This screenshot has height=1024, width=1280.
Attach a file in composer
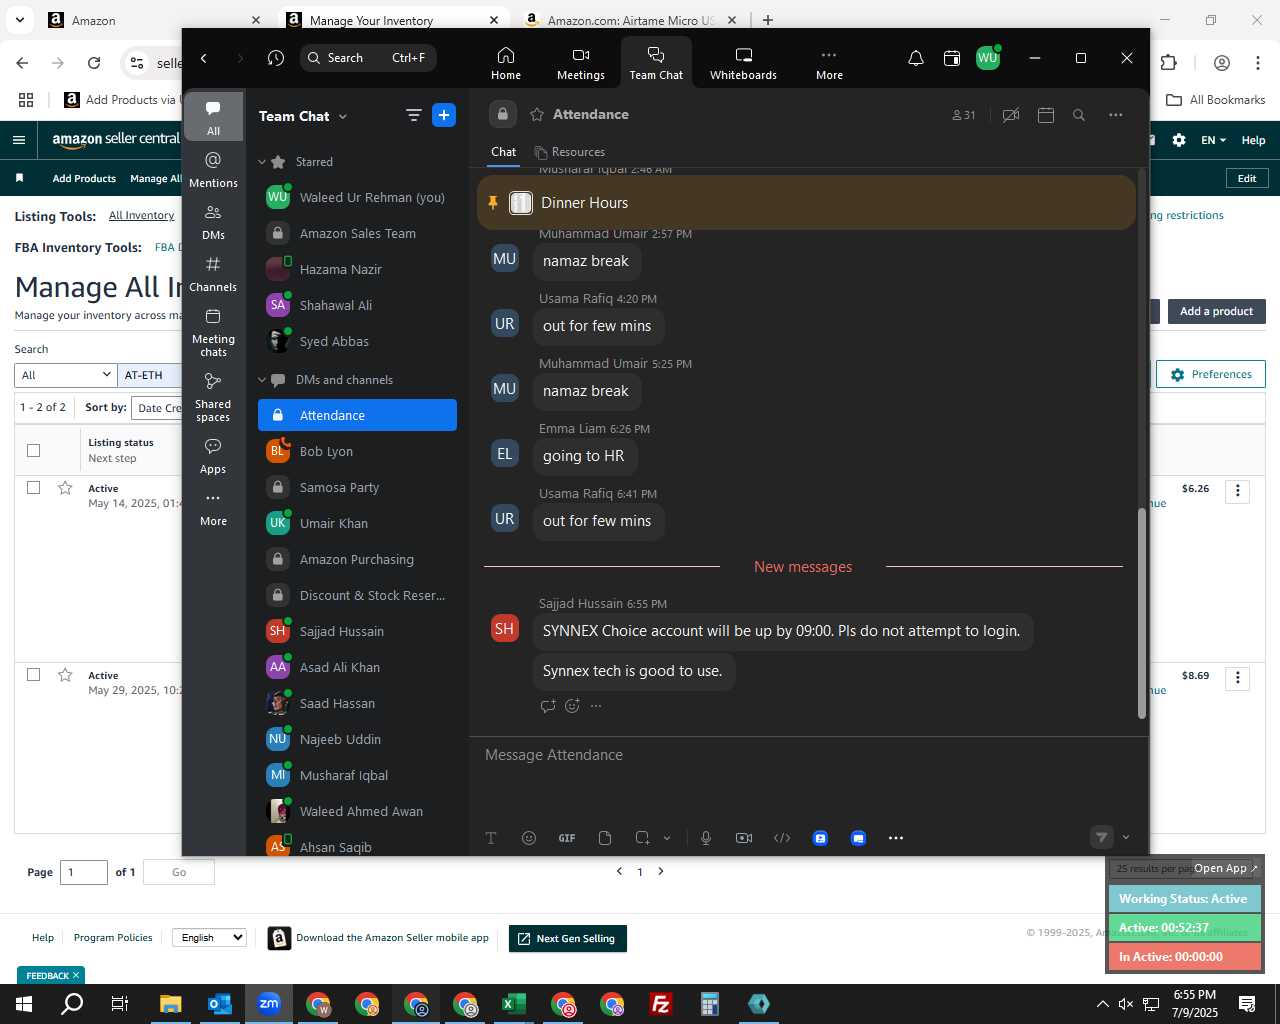click(605, 838)
